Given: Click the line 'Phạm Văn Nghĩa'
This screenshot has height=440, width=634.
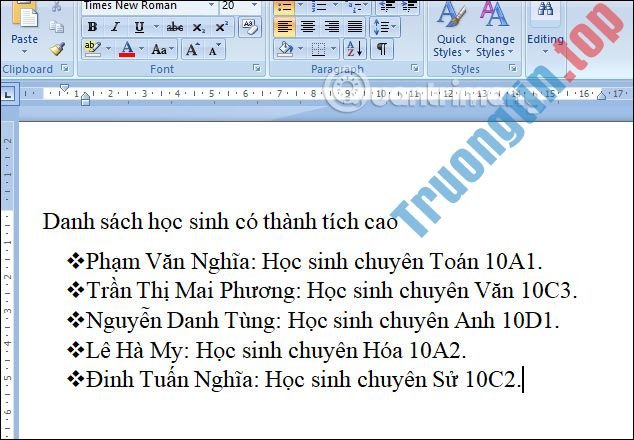Looking at the screenshot, I should pos(304,261).
